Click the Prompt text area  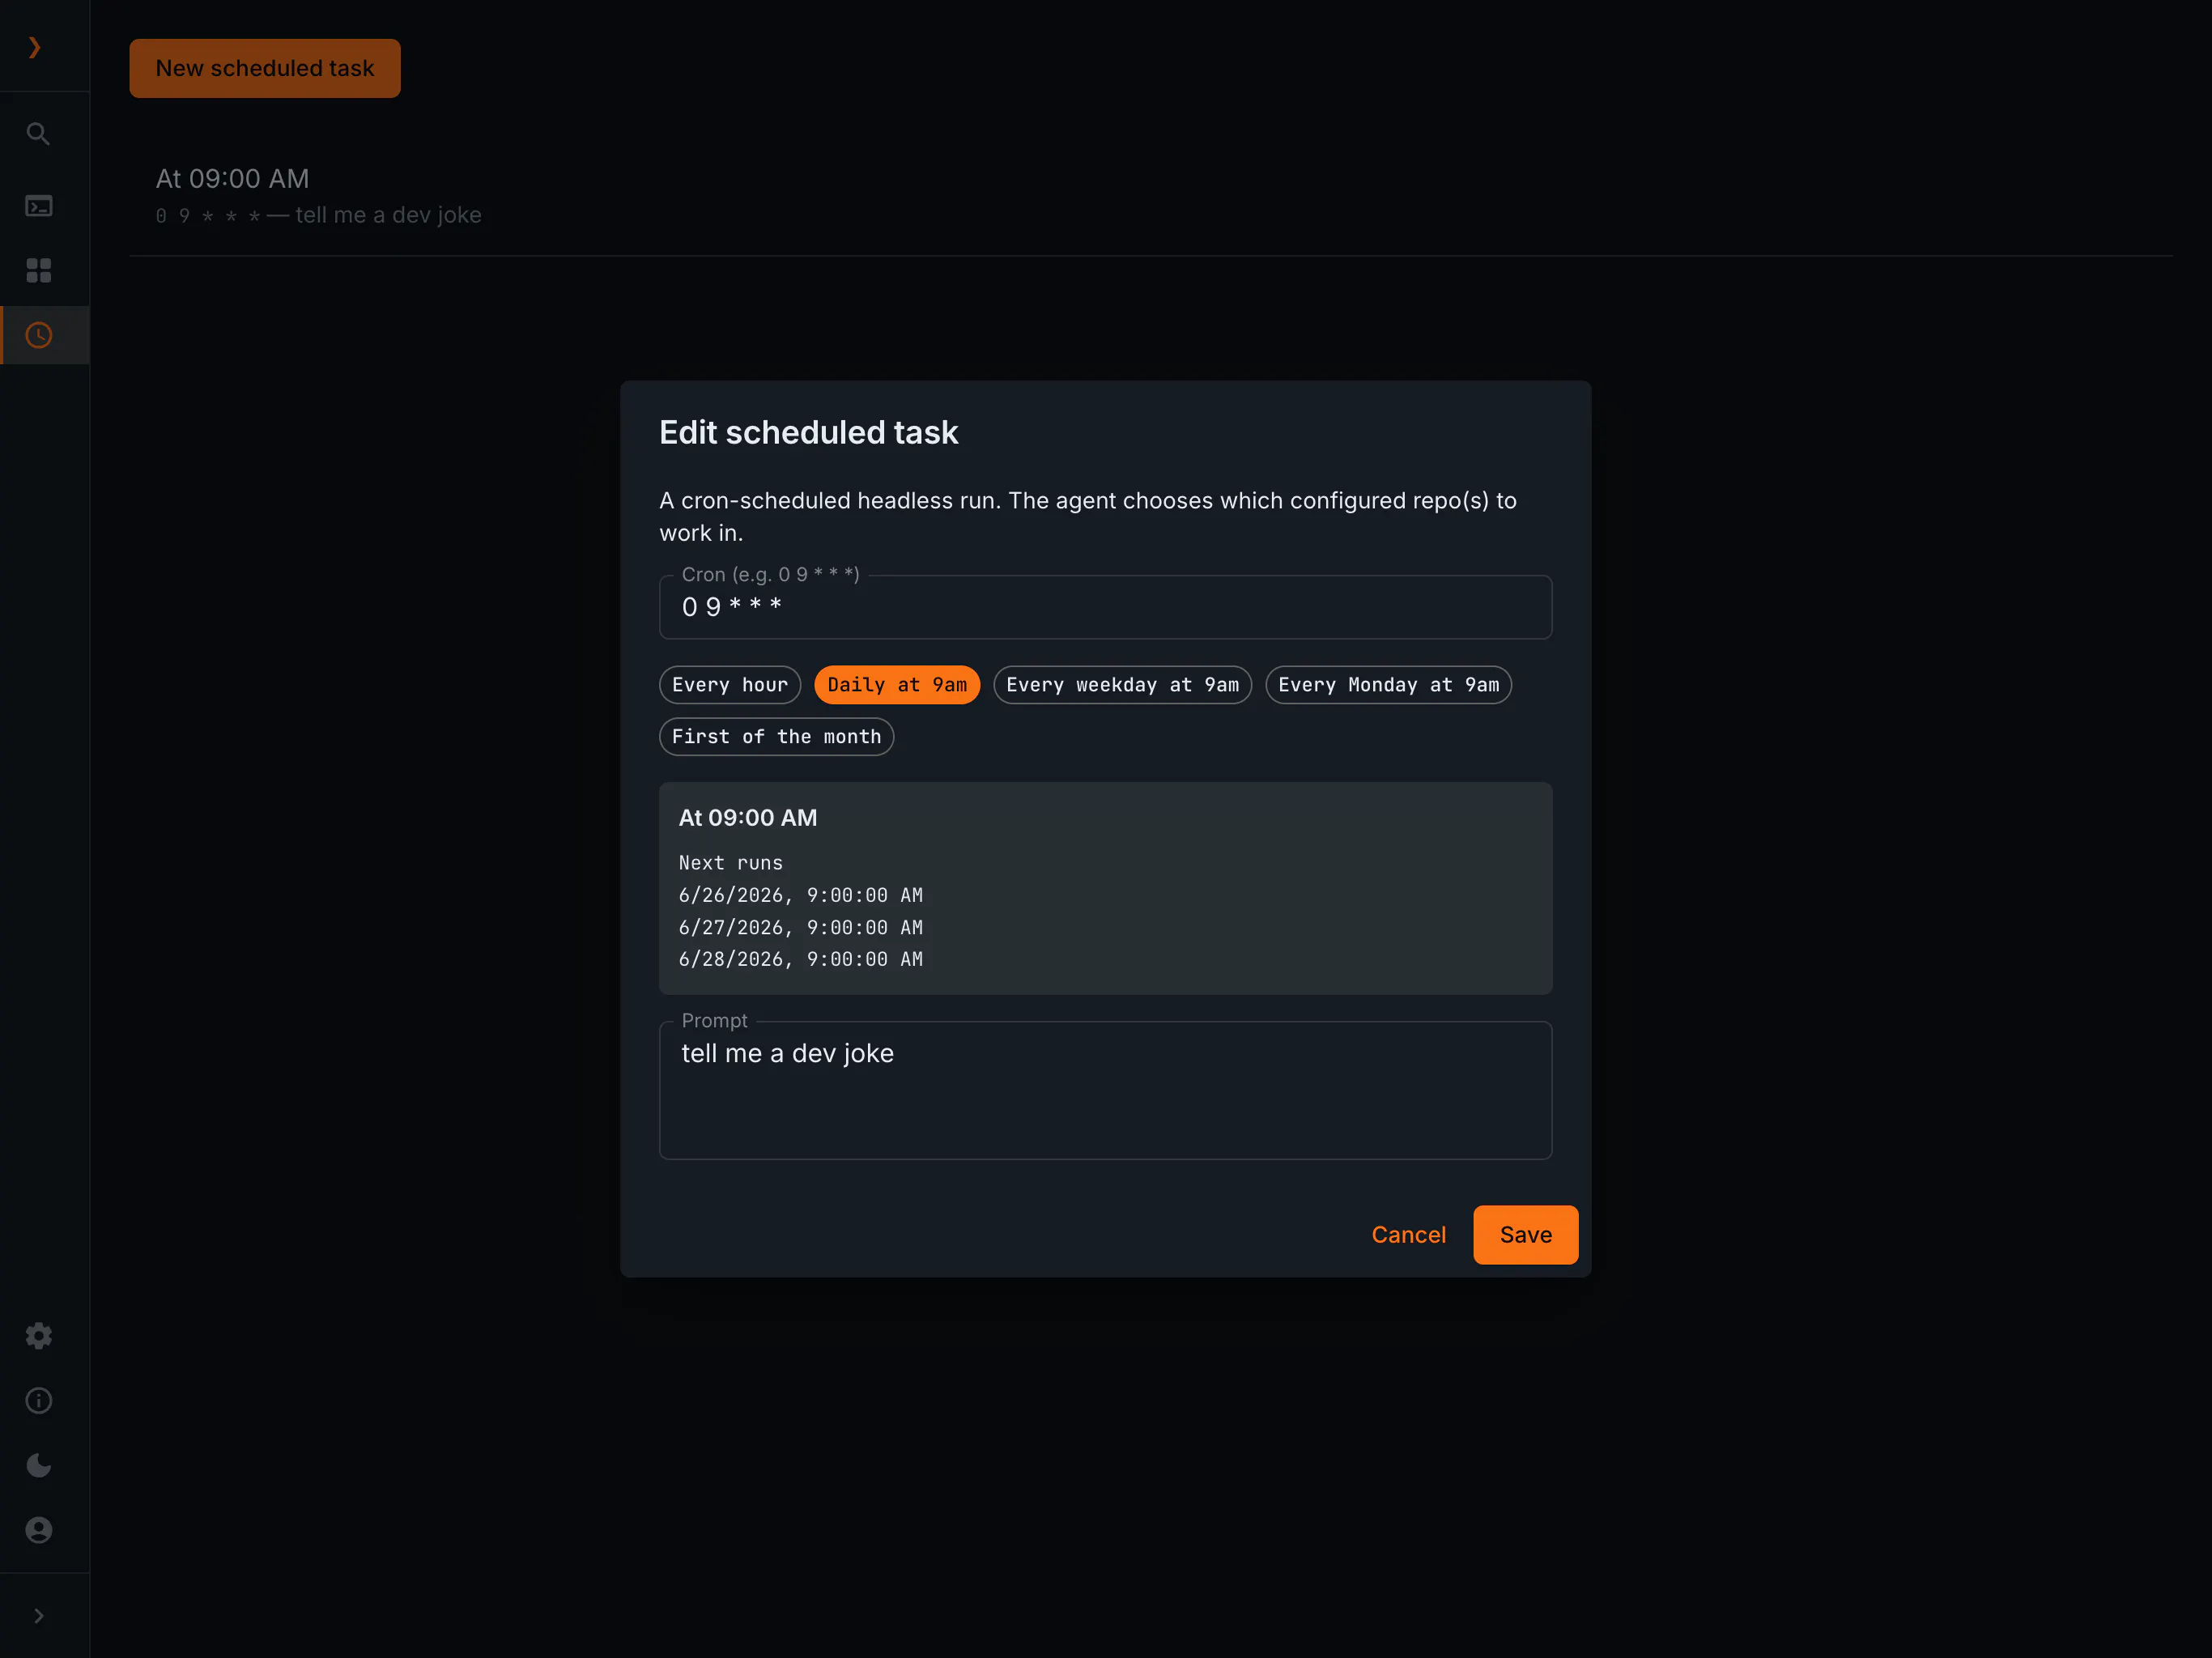click(1105, 1090)
